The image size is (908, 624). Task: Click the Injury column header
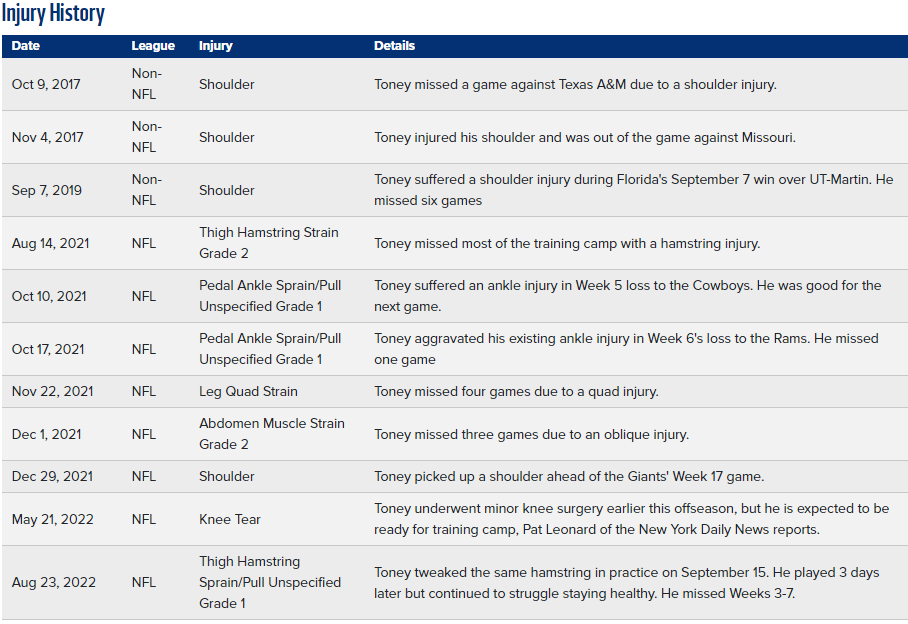point(215,46)
